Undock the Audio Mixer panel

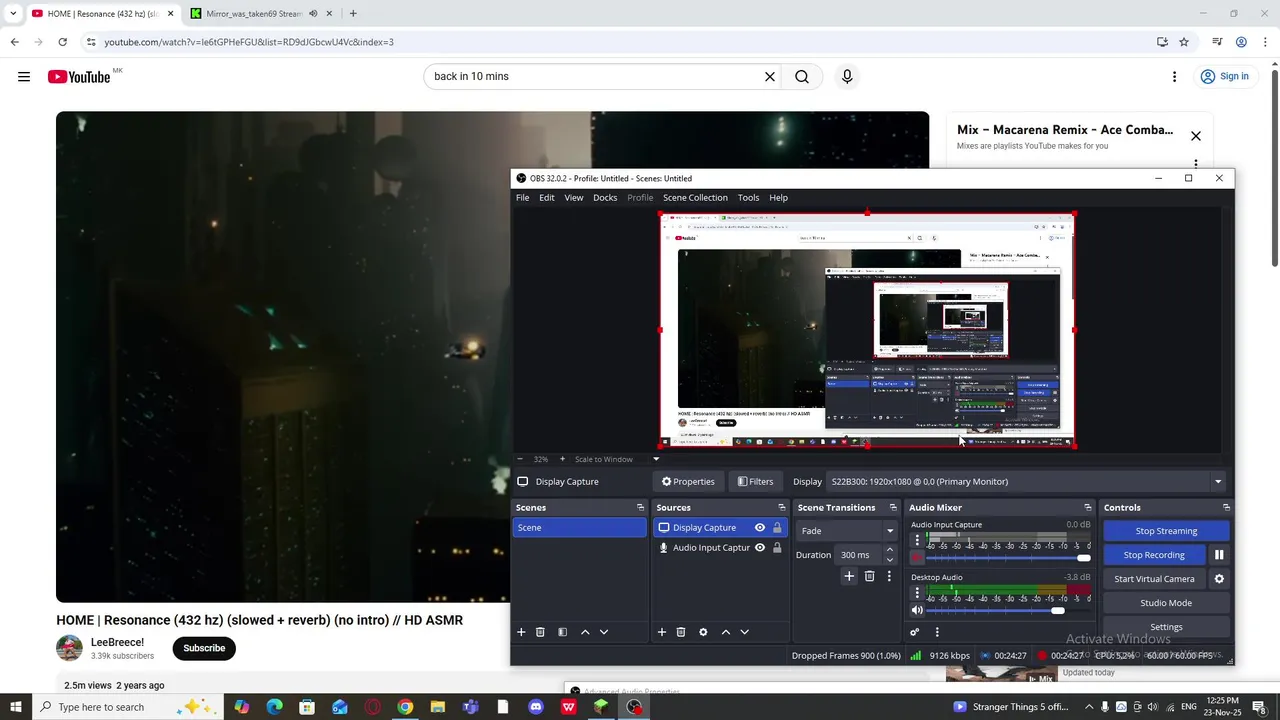[x=1088, y=508]
